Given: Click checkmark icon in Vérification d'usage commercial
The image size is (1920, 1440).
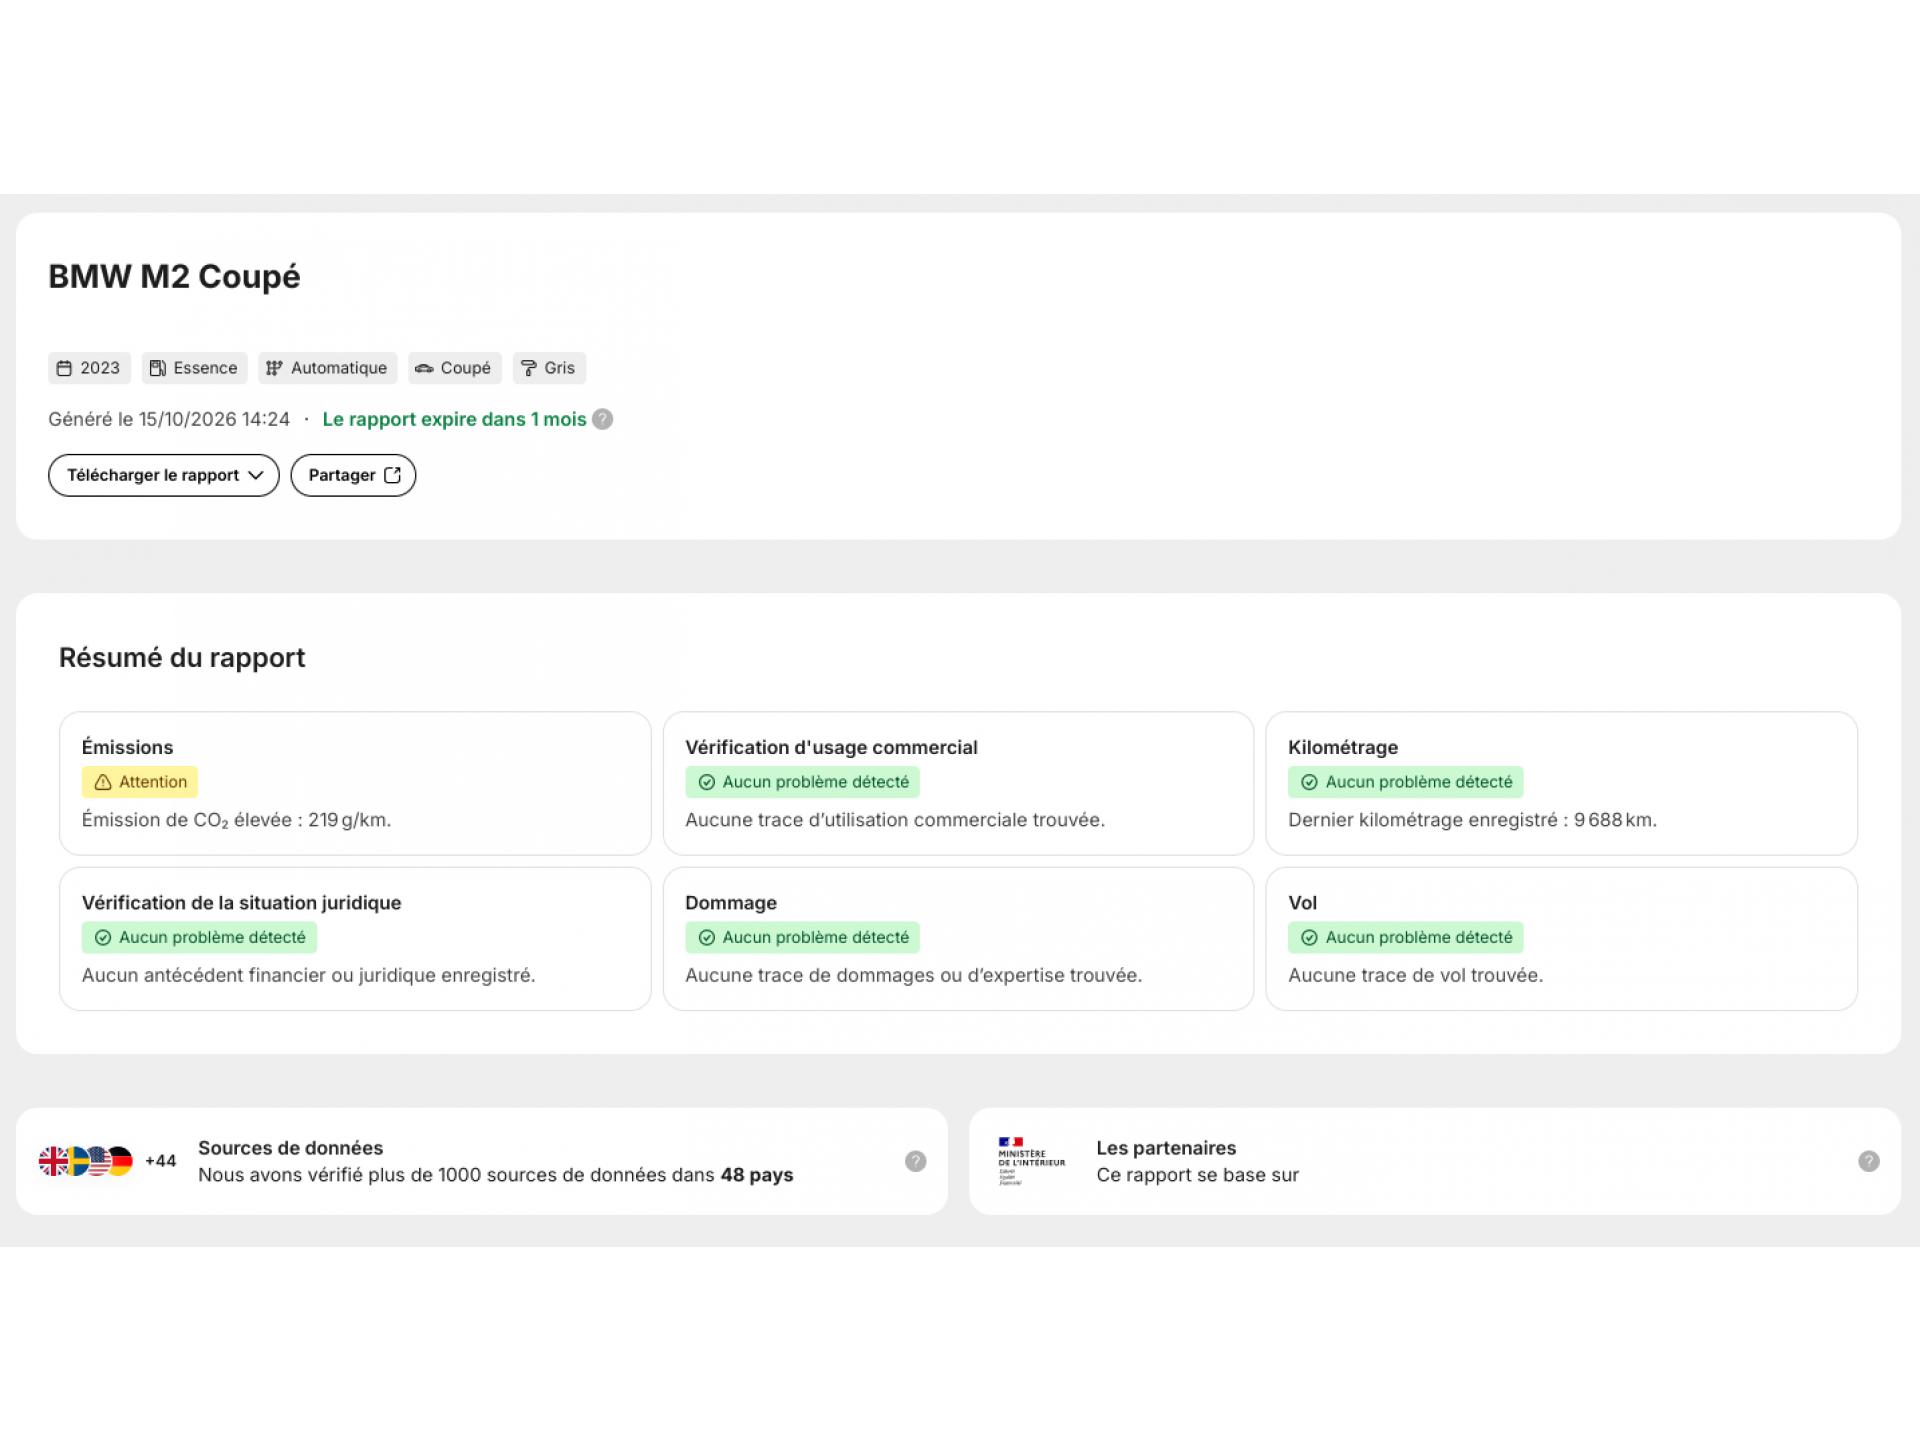Looking at the screenshot, I should (707, 782).
